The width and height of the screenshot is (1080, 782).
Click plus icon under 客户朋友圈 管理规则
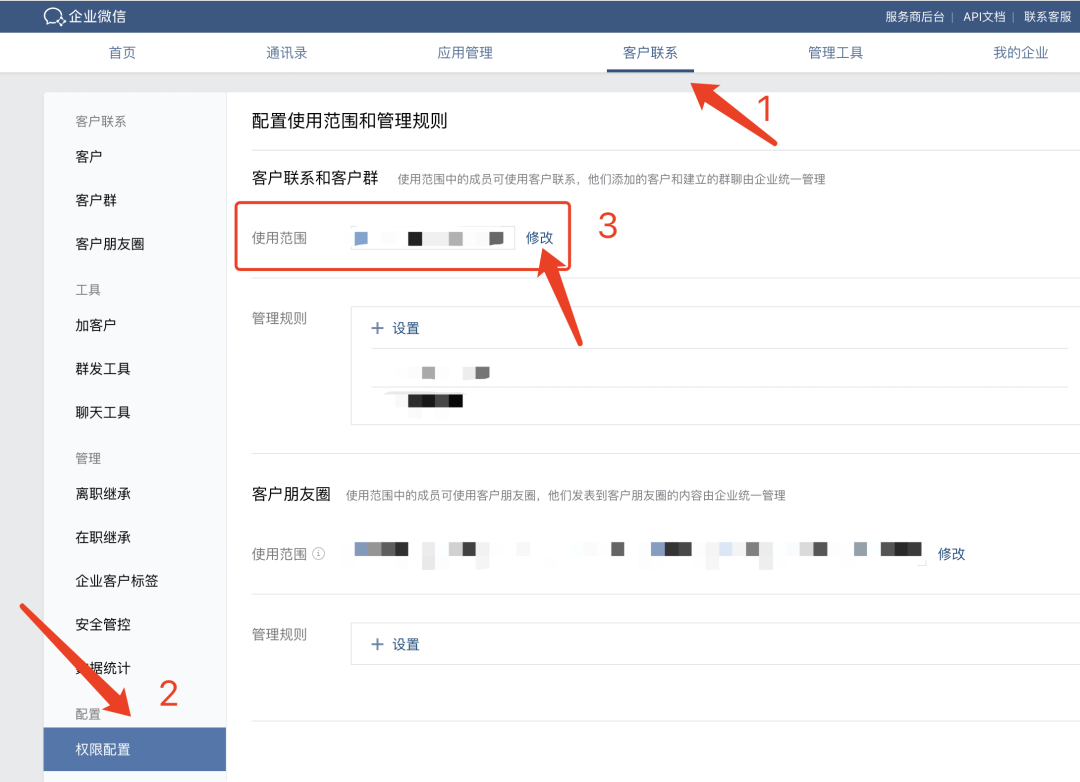point(377,644)
